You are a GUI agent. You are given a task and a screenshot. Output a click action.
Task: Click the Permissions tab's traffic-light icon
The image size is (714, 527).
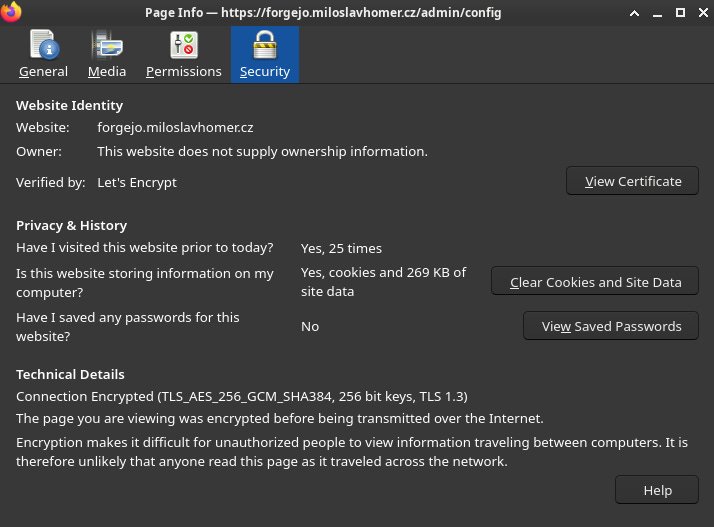tap(184, 45)
